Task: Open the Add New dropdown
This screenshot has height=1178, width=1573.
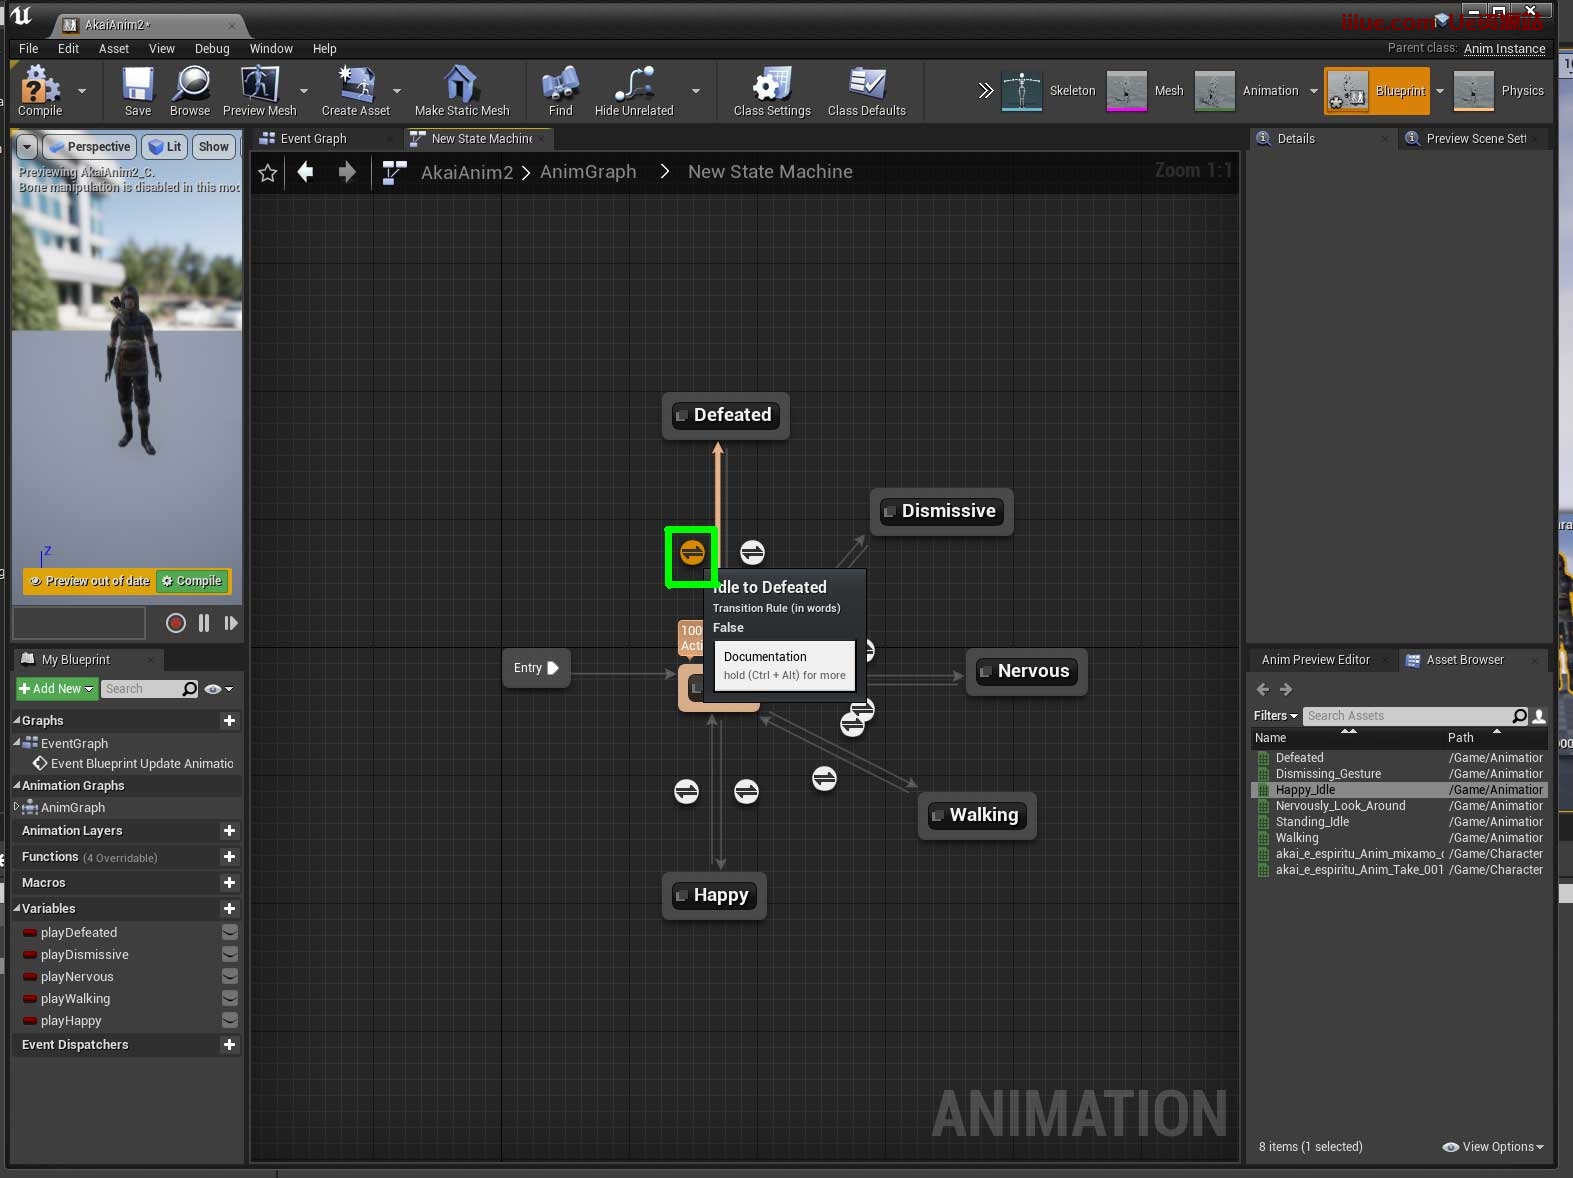Action: tap(56, 689)
